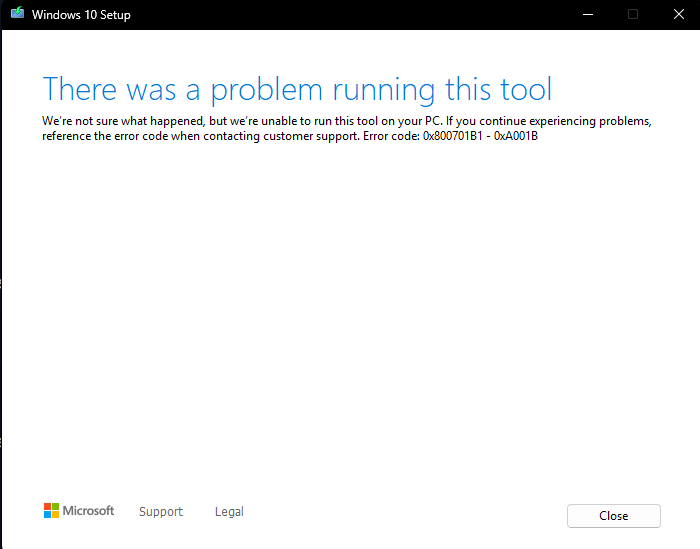Open the Legal link
Image resolution: width=700 pixels, height=549 pixels.
pyautogui.click(x=229, y=512)
